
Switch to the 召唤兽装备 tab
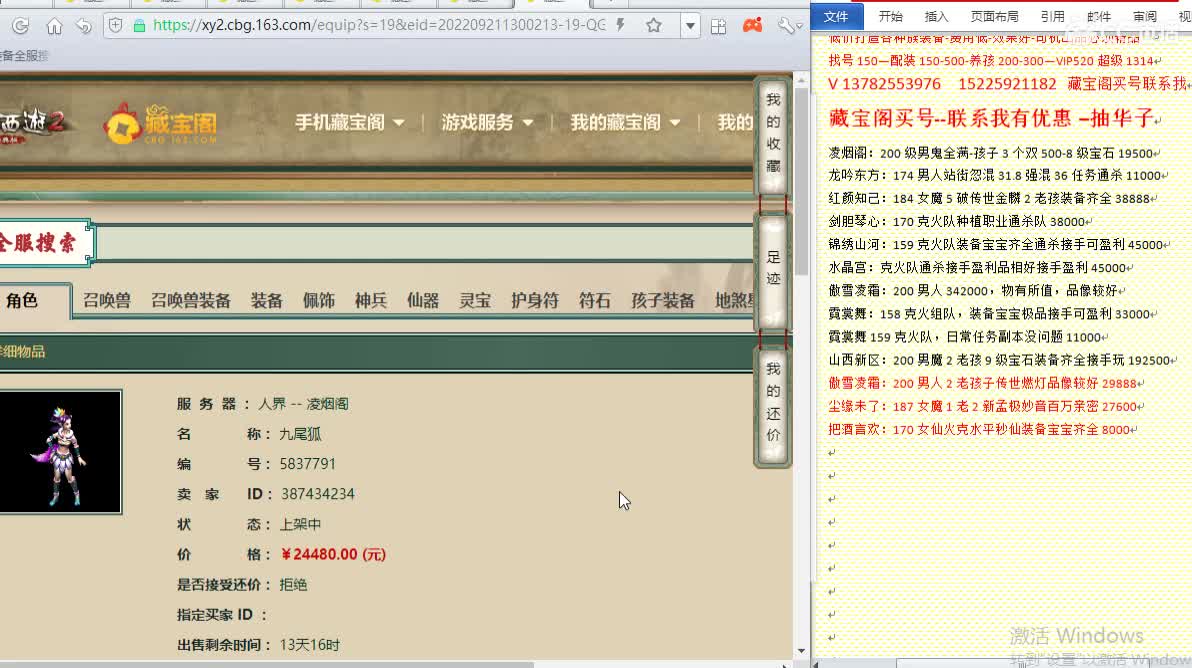[x=191, y=301]
